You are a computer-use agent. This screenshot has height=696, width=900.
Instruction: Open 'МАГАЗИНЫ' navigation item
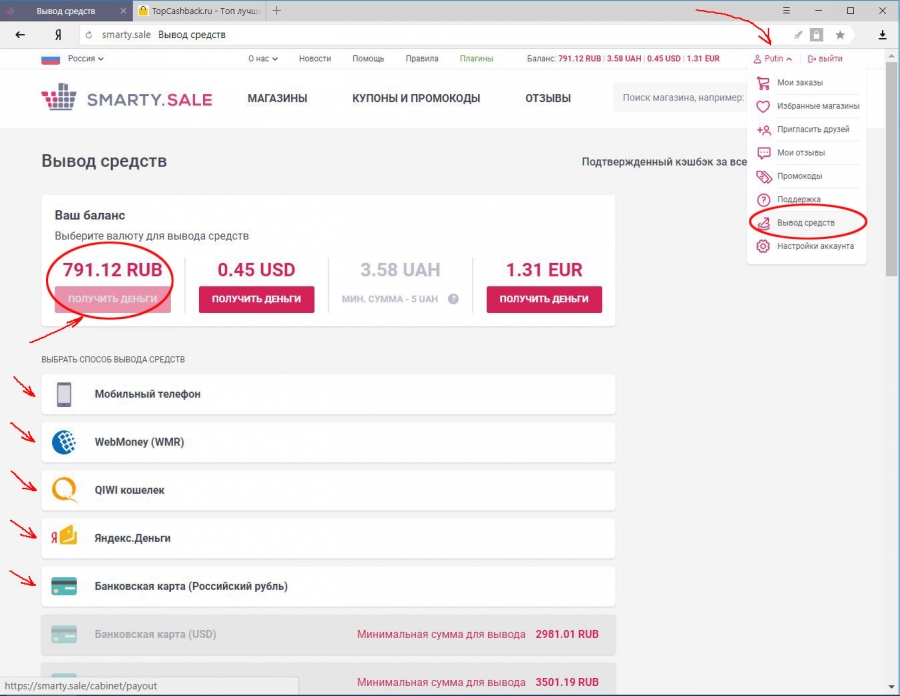tap(277, 98)
